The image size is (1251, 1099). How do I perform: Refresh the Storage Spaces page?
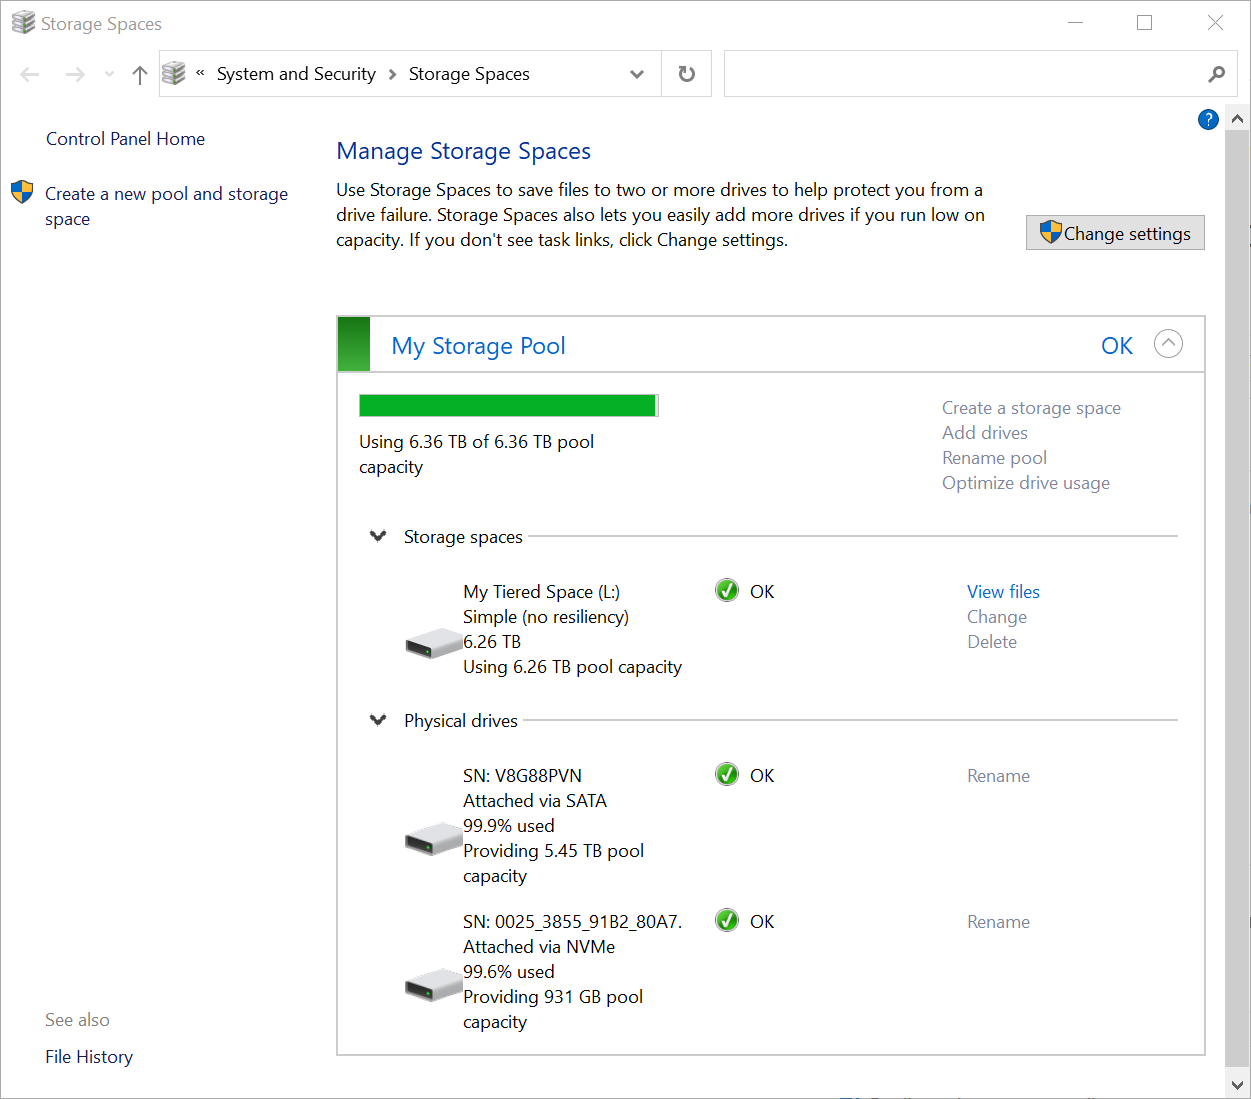[x=686, y=73]
